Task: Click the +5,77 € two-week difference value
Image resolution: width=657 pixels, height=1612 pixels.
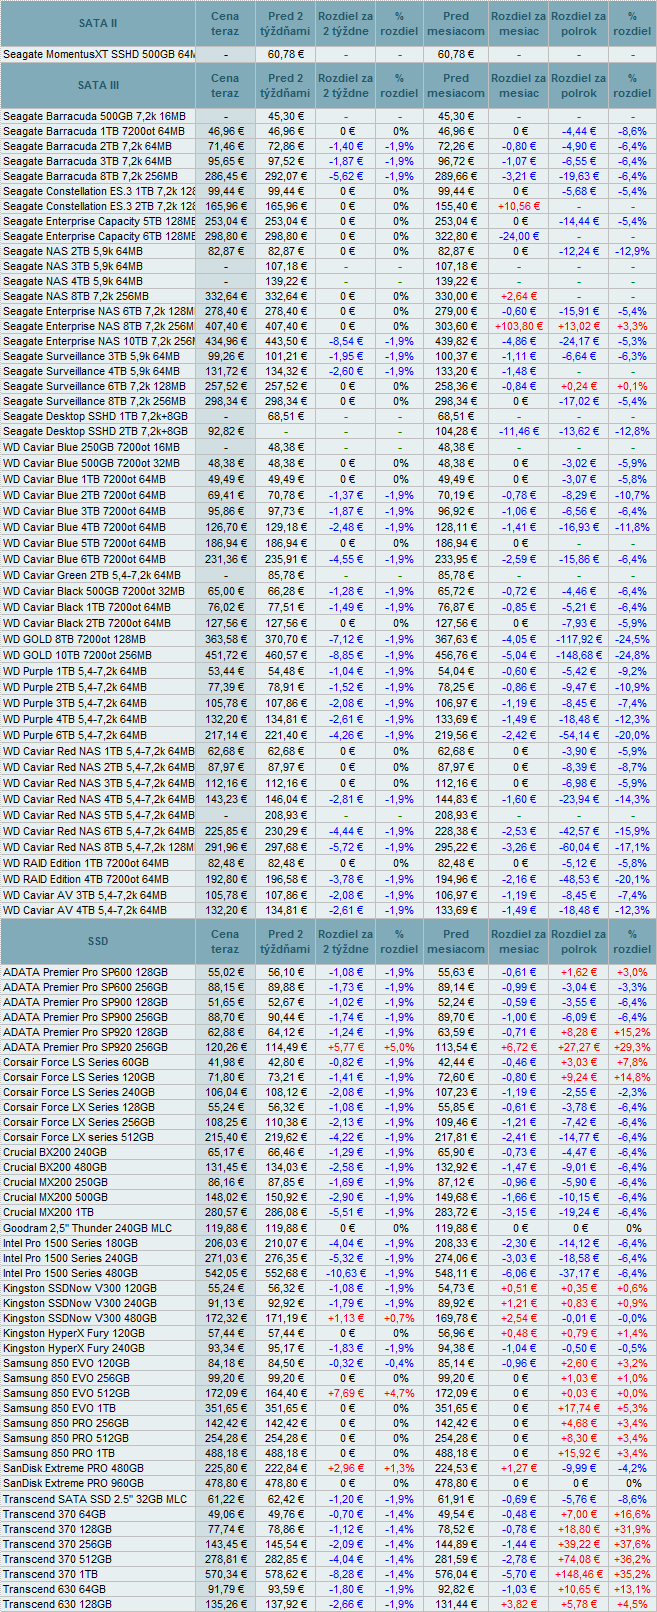Action: [346, 1047]
